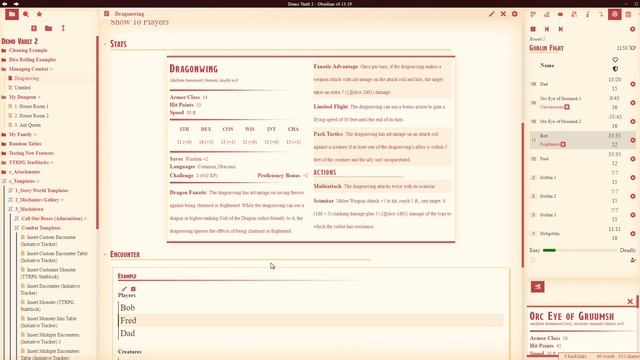Open options for Goblin 2
The image size is (640, 360).
pos(633,196)
